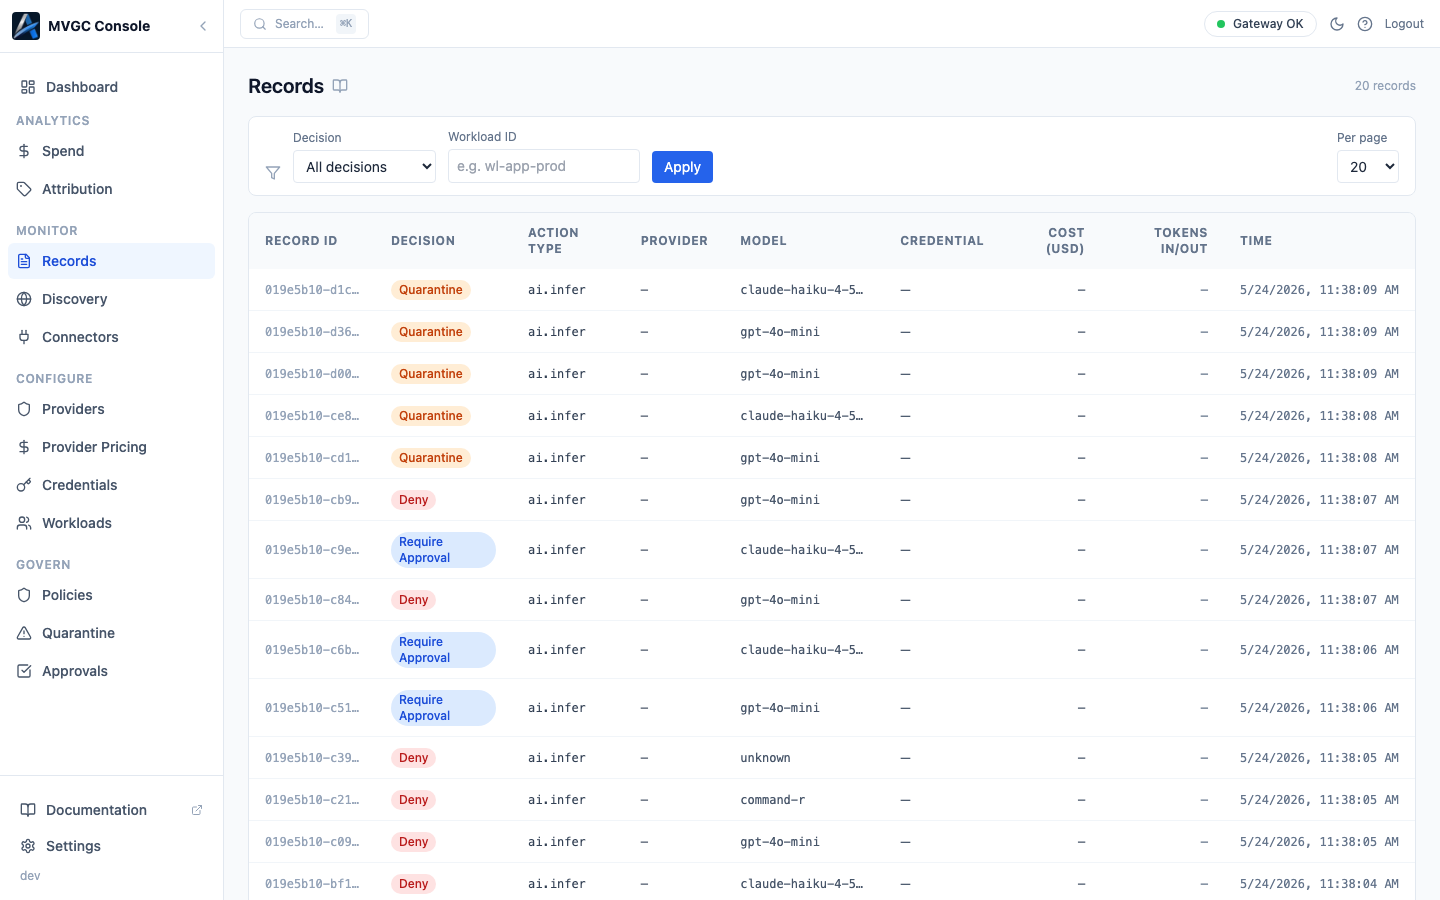
Task: Click the Provider Pricing dollar icon
Action: (x=24, y=447)
